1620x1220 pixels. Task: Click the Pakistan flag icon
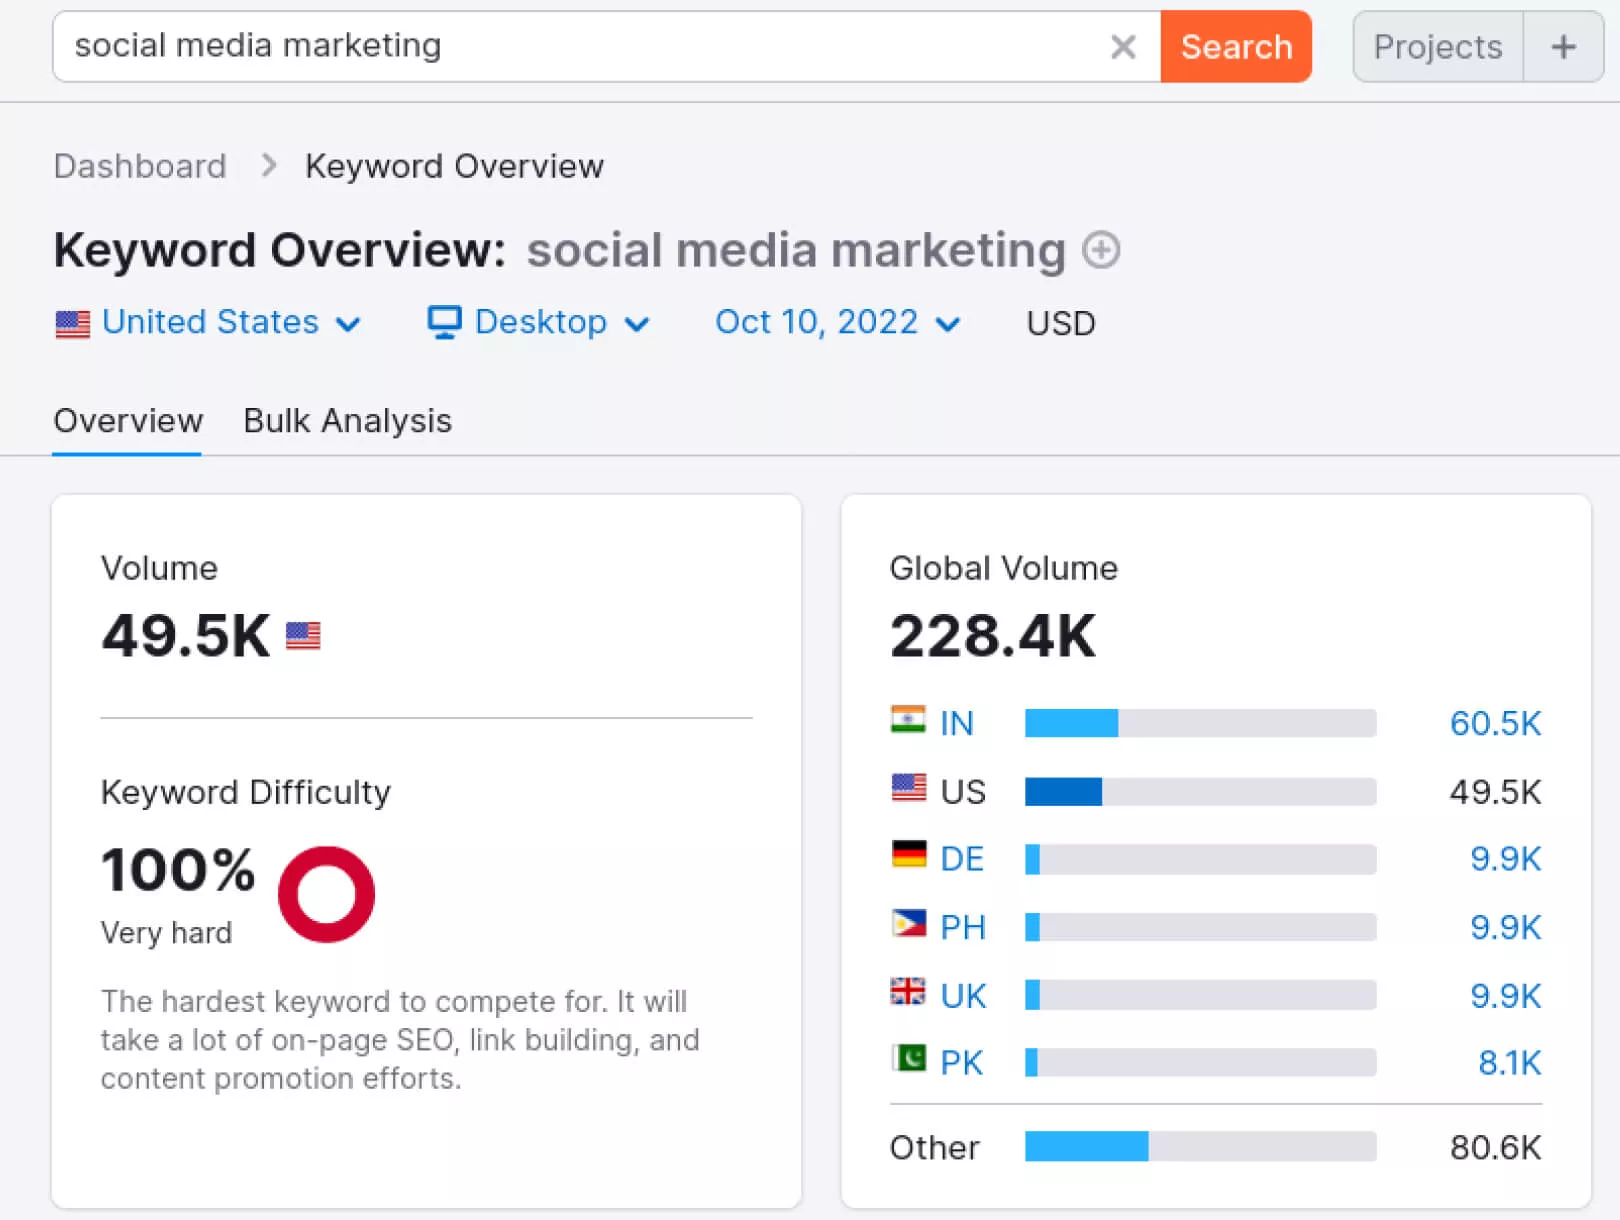coord(908,1058)
